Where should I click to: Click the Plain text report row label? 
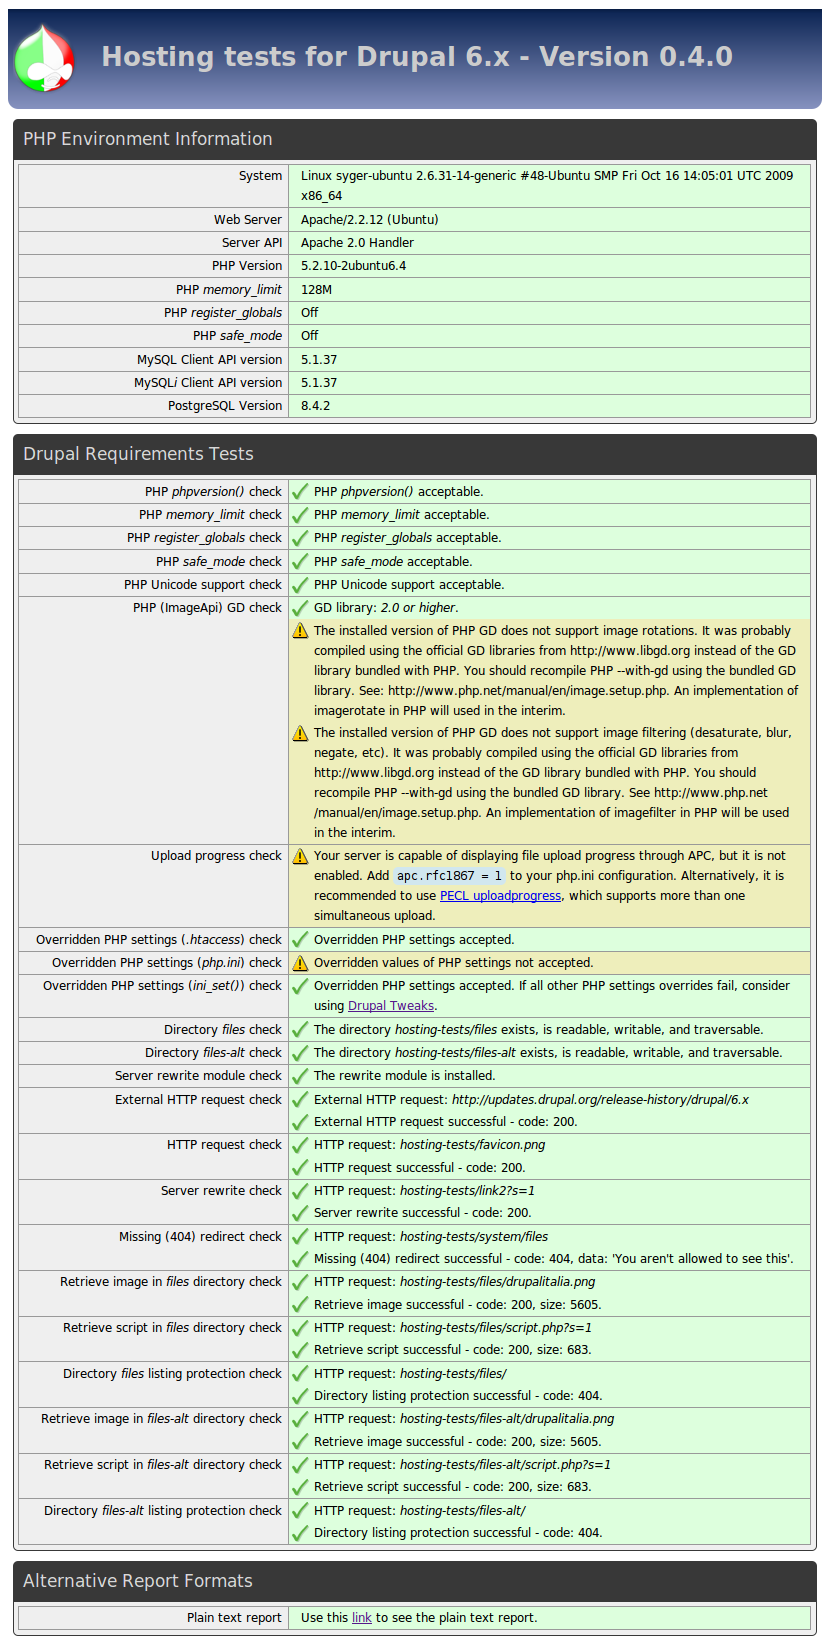(234, 1618)
